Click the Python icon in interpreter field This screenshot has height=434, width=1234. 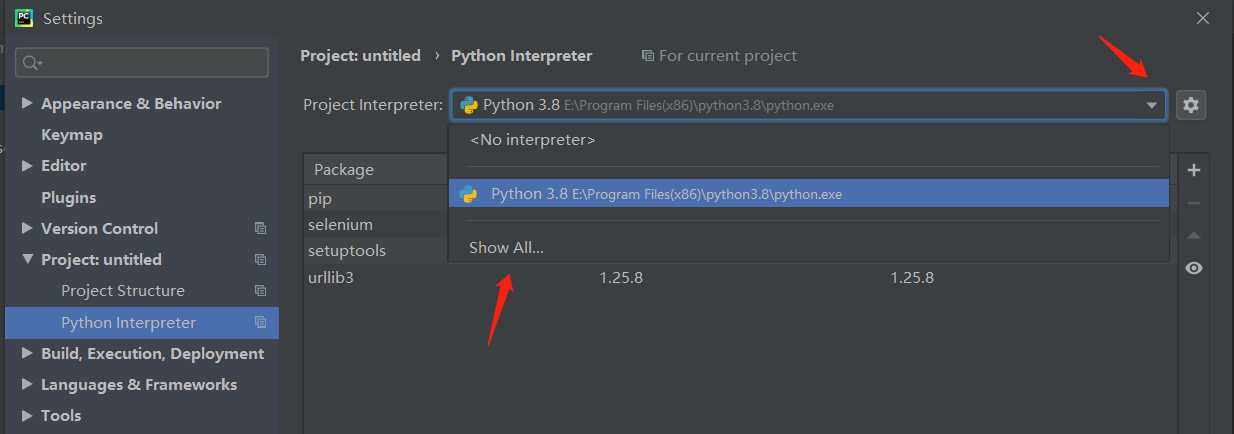[x=469, y=105]
